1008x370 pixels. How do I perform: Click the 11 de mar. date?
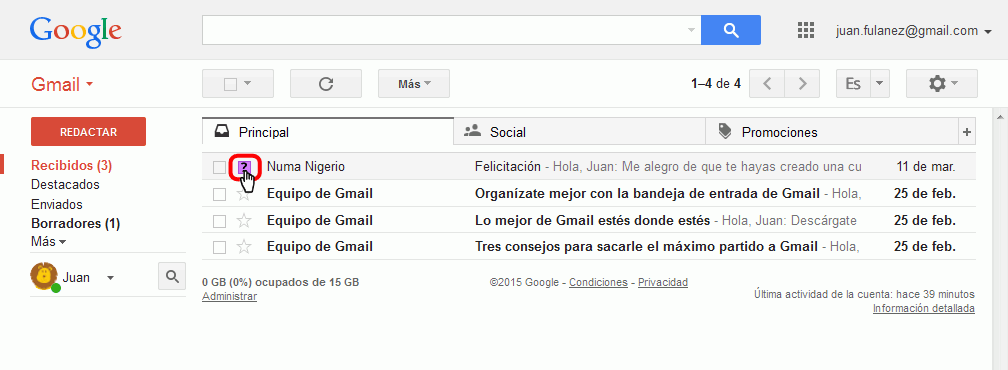(x=926, y=167)
